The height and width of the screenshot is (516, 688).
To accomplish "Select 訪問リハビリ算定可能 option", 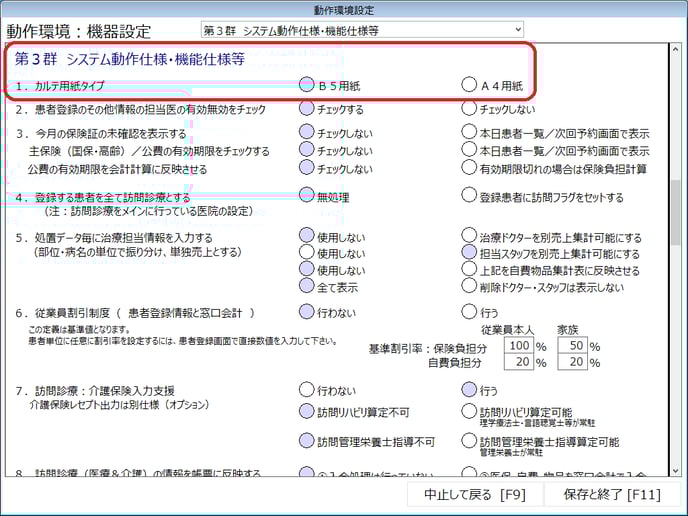I will [469, 411].
